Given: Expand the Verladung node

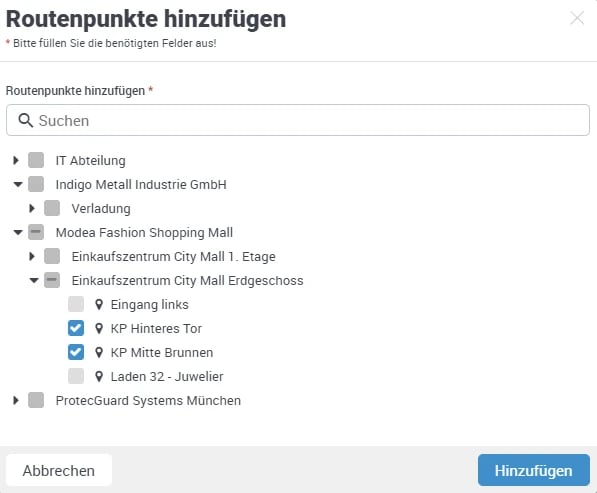Looking at the screenshot, I should (32, 208).
